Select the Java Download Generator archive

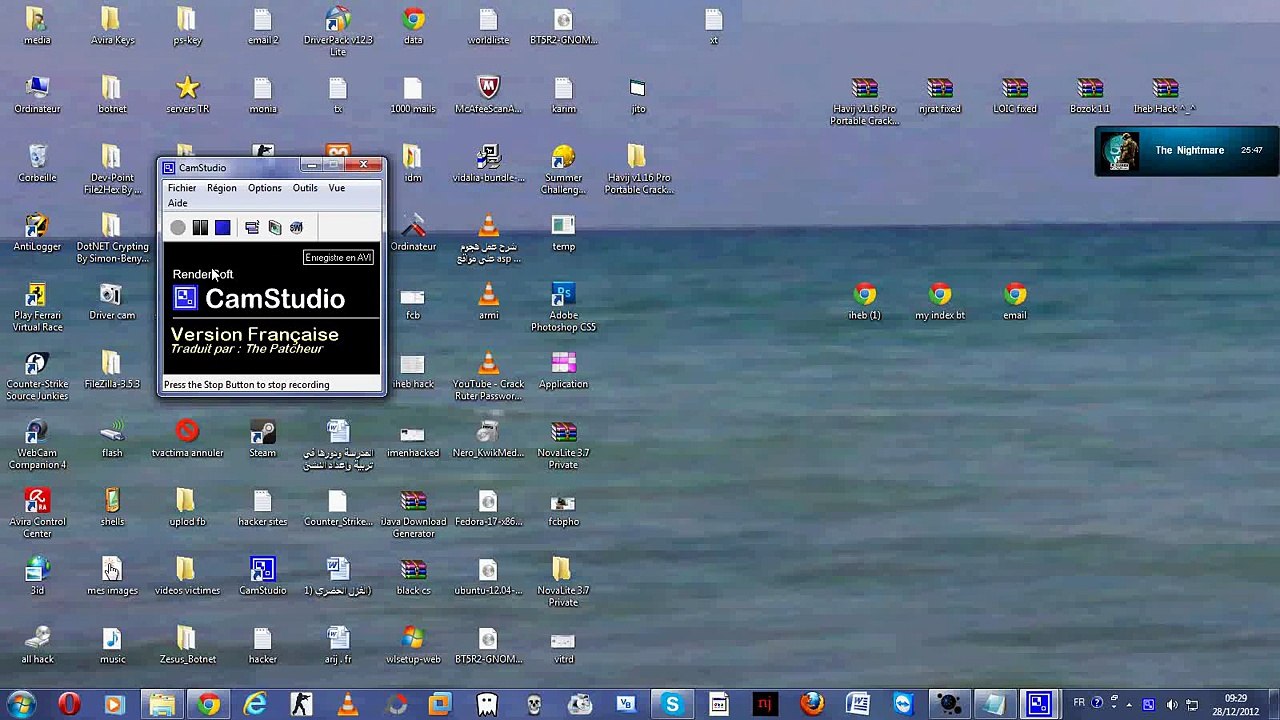[x=413, y=514]
